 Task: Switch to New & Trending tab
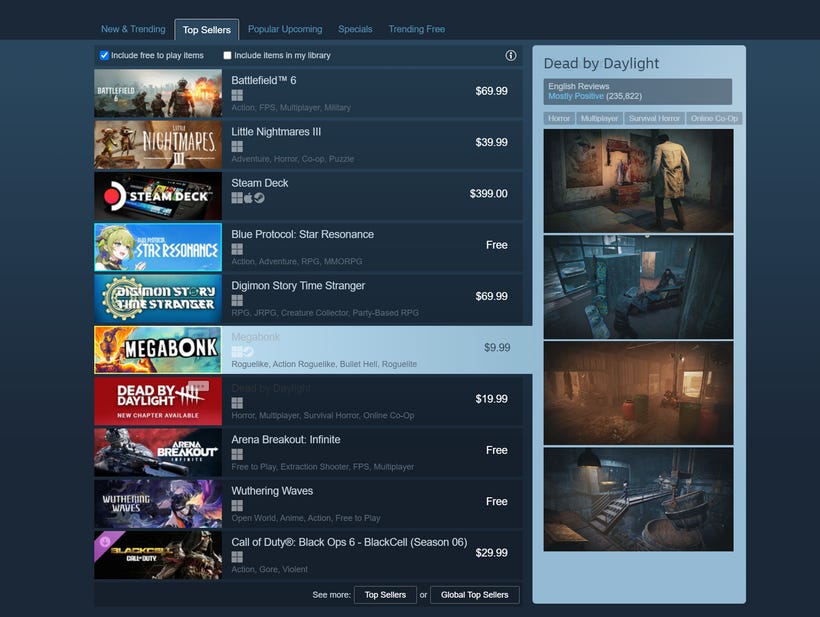point(133,29)
